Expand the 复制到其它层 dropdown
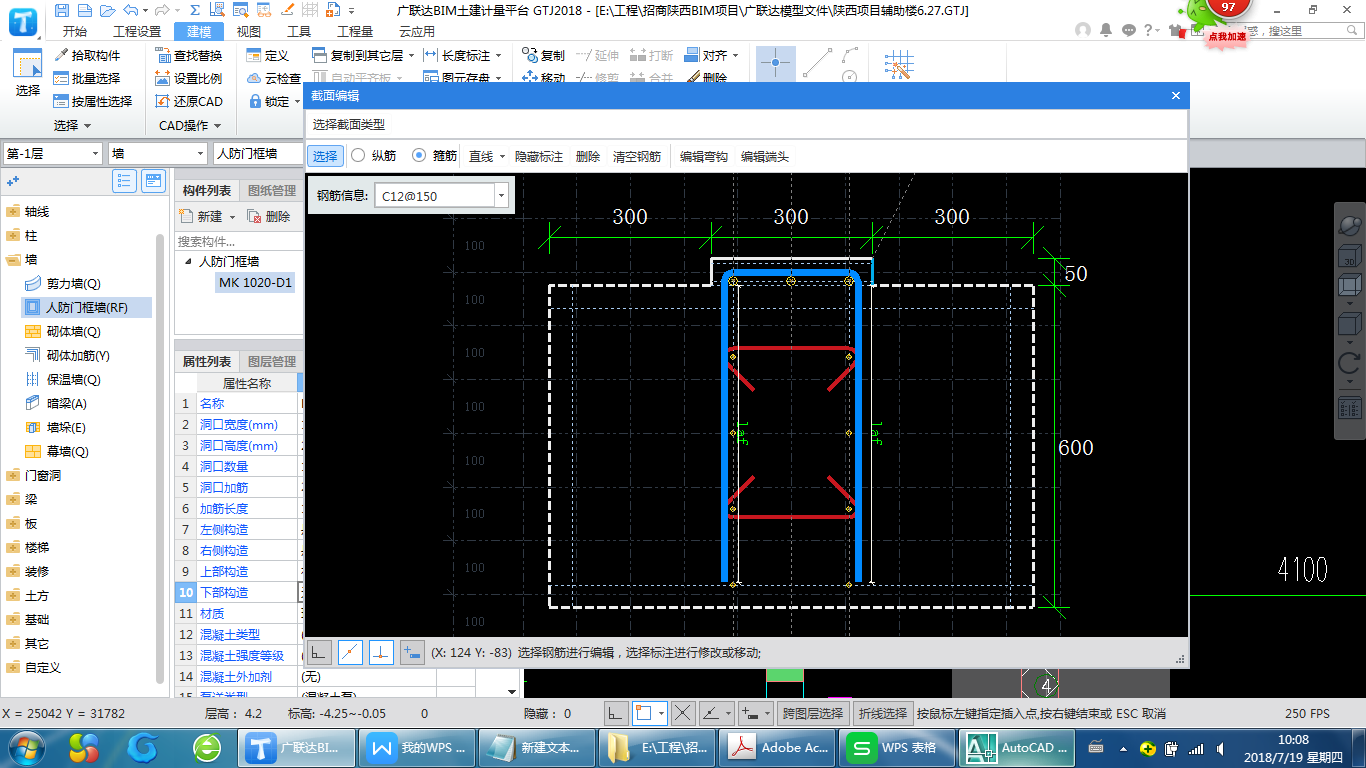The height and width of the screenshot is (768, 1366). pos(412,56)
